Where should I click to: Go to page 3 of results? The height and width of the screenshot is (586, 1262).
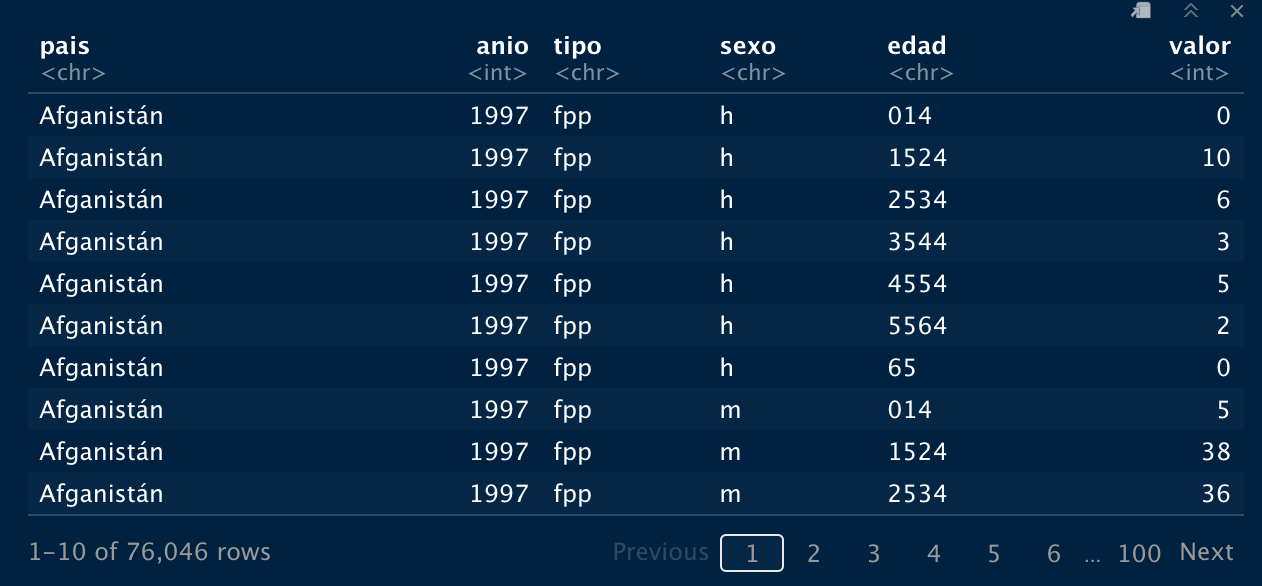click(874, 553)
